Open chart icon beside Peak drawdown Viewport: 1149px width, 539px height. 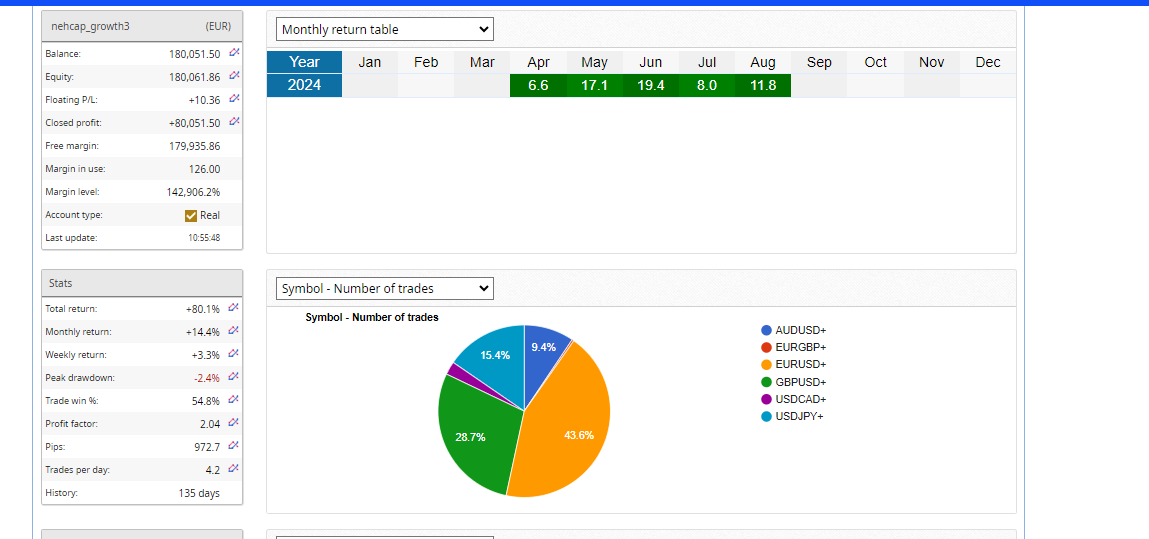(x=234, y=377)
